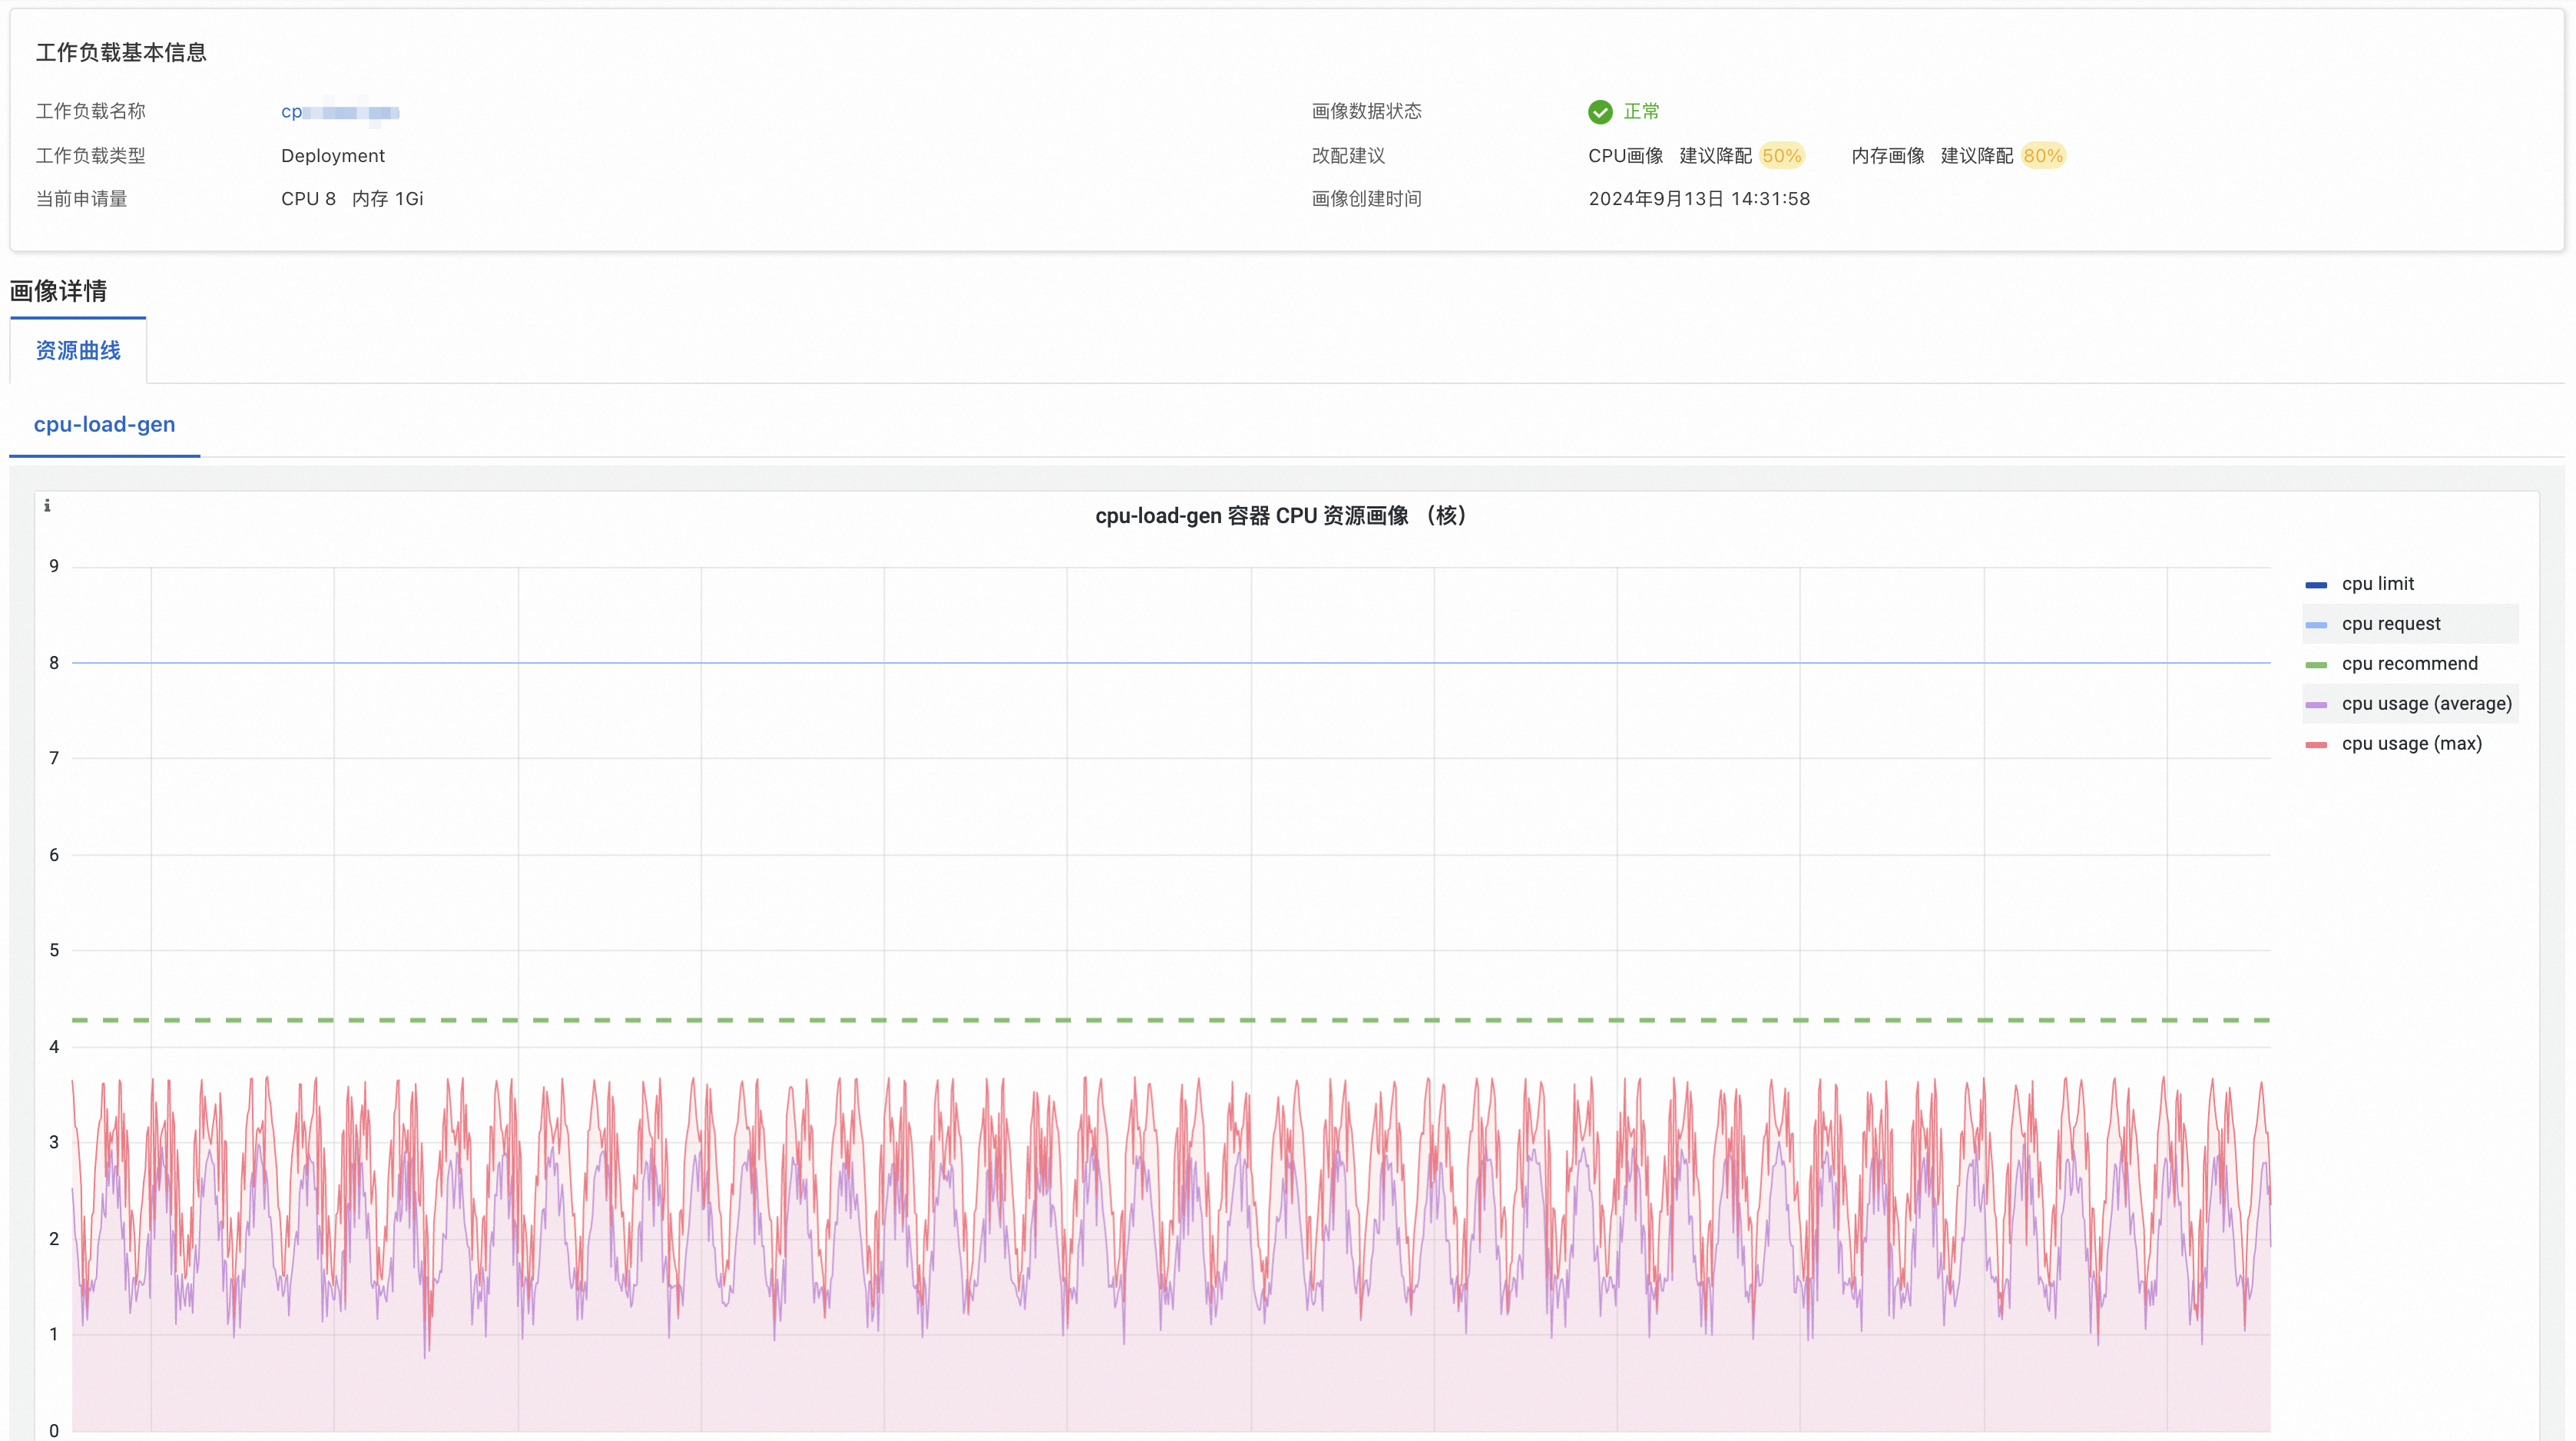The image size is (2576, 1441).
Task: Click the cpu limit dark blue swatch
Action: (2316, 585)
